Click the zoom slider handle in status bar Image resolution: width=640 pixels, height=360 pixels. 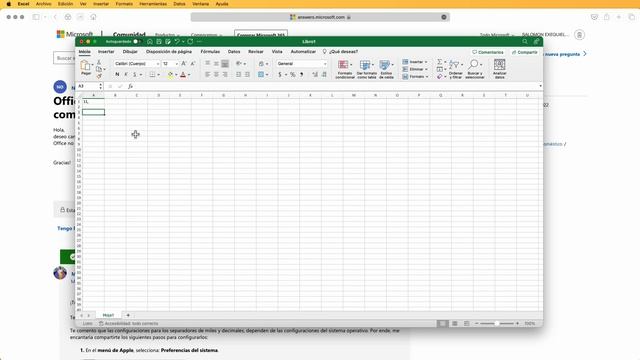pos(496,323)
